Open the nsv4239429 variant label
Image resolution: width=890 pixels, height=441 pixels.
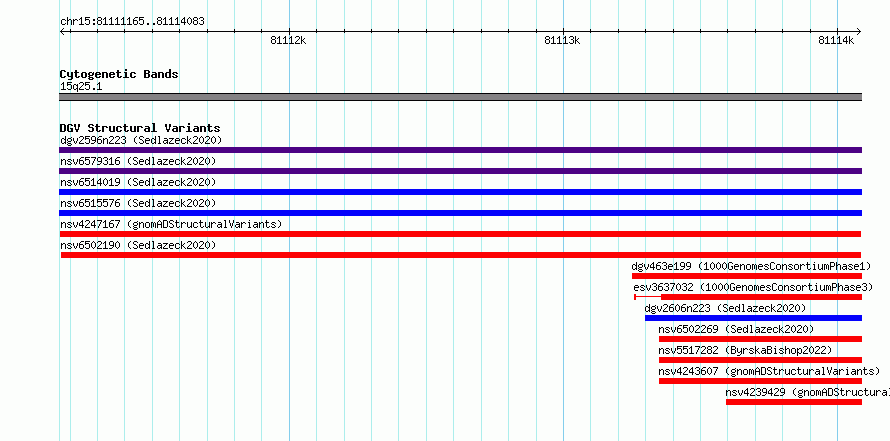tap(807, 392)
